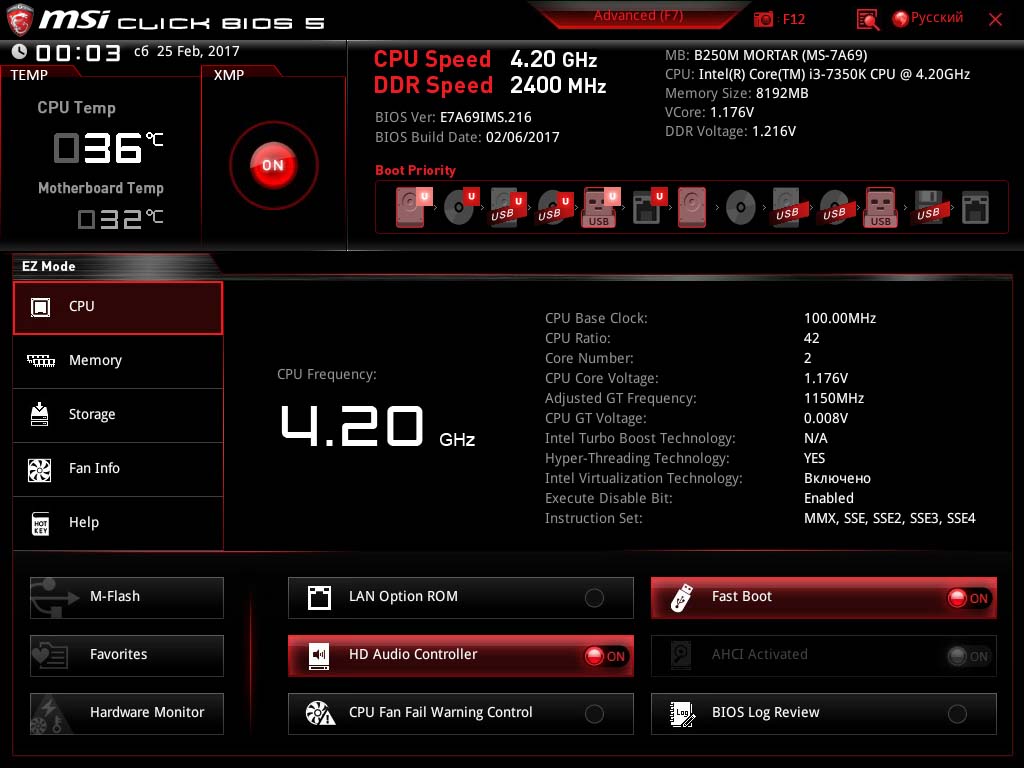Click the 00:03 system clock
The height and width of the screenshot is (768, 1024).
(78, 53)
